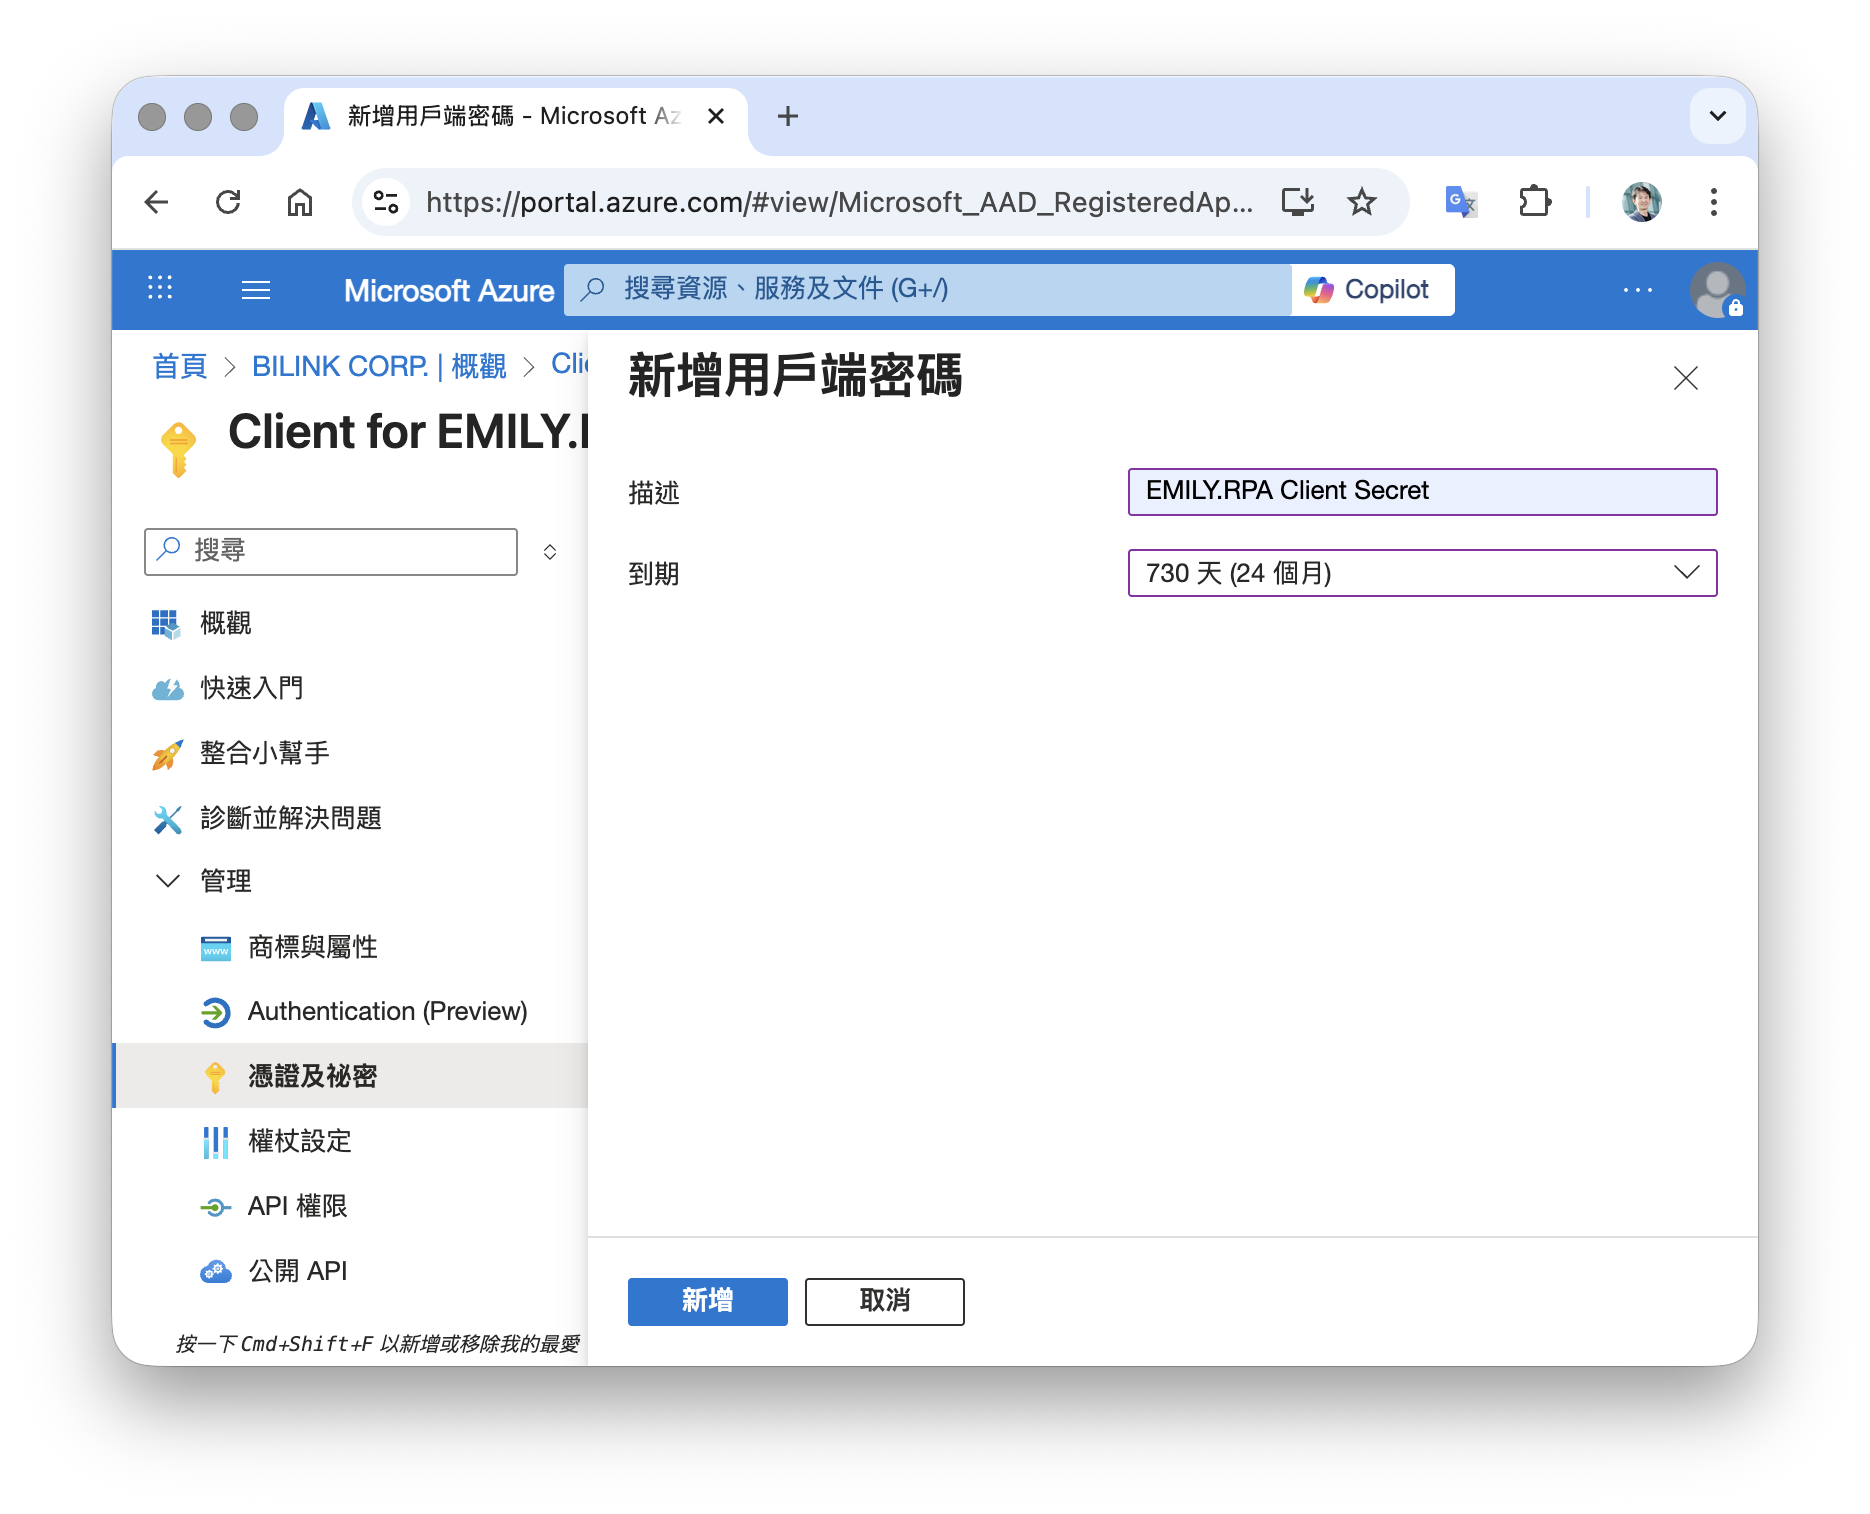The height and width of the screenshot is (1514, 1870).
Task: Close the 新增用戶端密碼 panel
Action: [x=1685, y=378]
